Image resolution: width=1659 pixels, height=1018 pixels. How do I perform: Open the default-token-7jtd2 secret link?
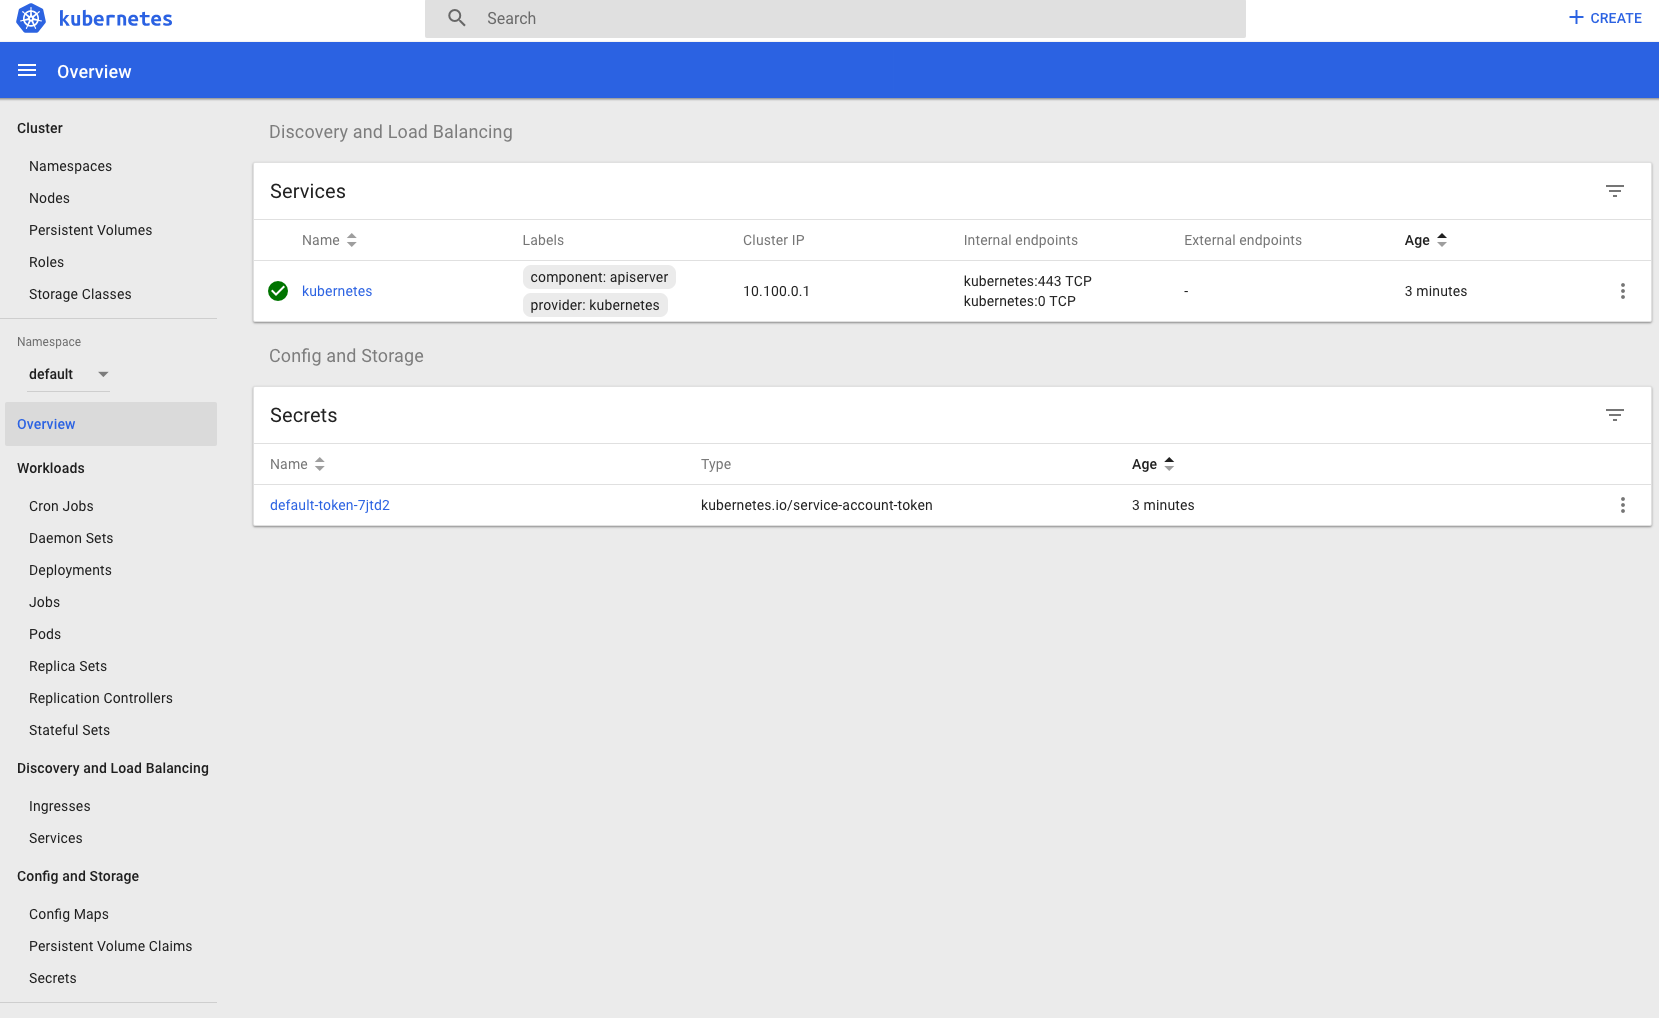(x=330, y=505)
